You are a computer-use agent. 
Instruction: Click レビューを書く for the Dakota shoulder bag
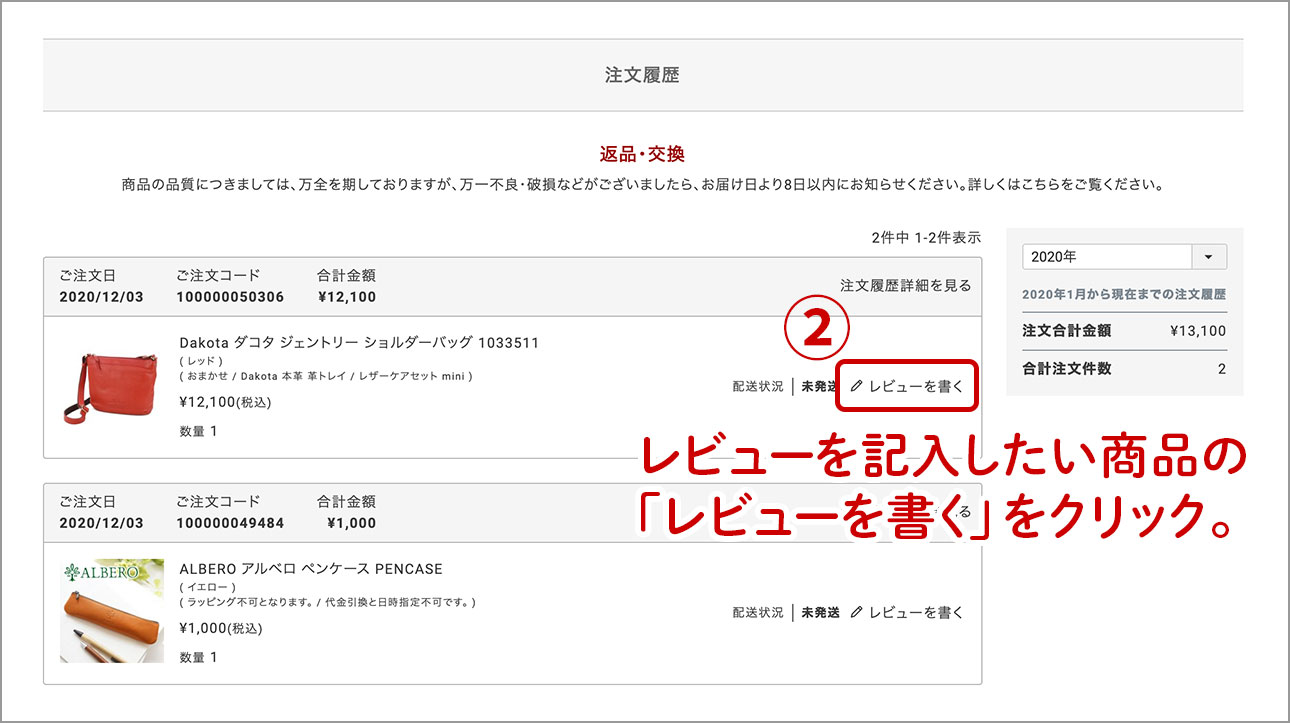[915, 384]
